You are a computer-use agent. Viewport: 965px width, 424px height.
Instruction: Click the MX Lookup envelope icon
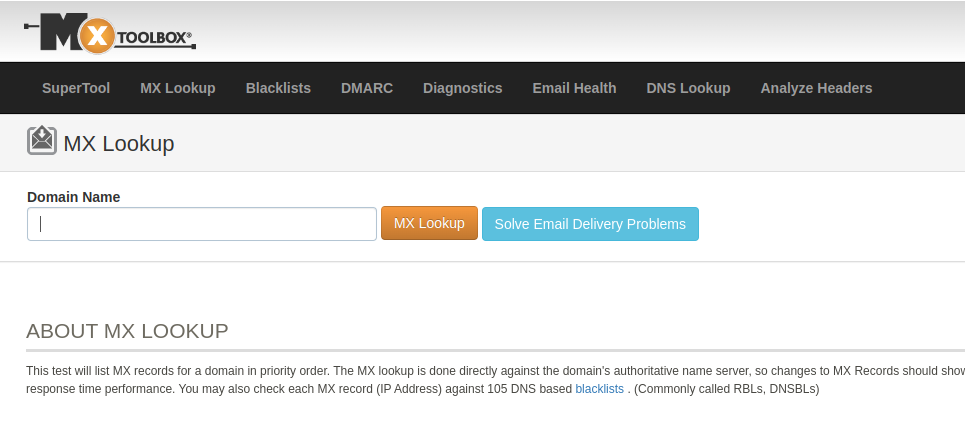[42, 140]
